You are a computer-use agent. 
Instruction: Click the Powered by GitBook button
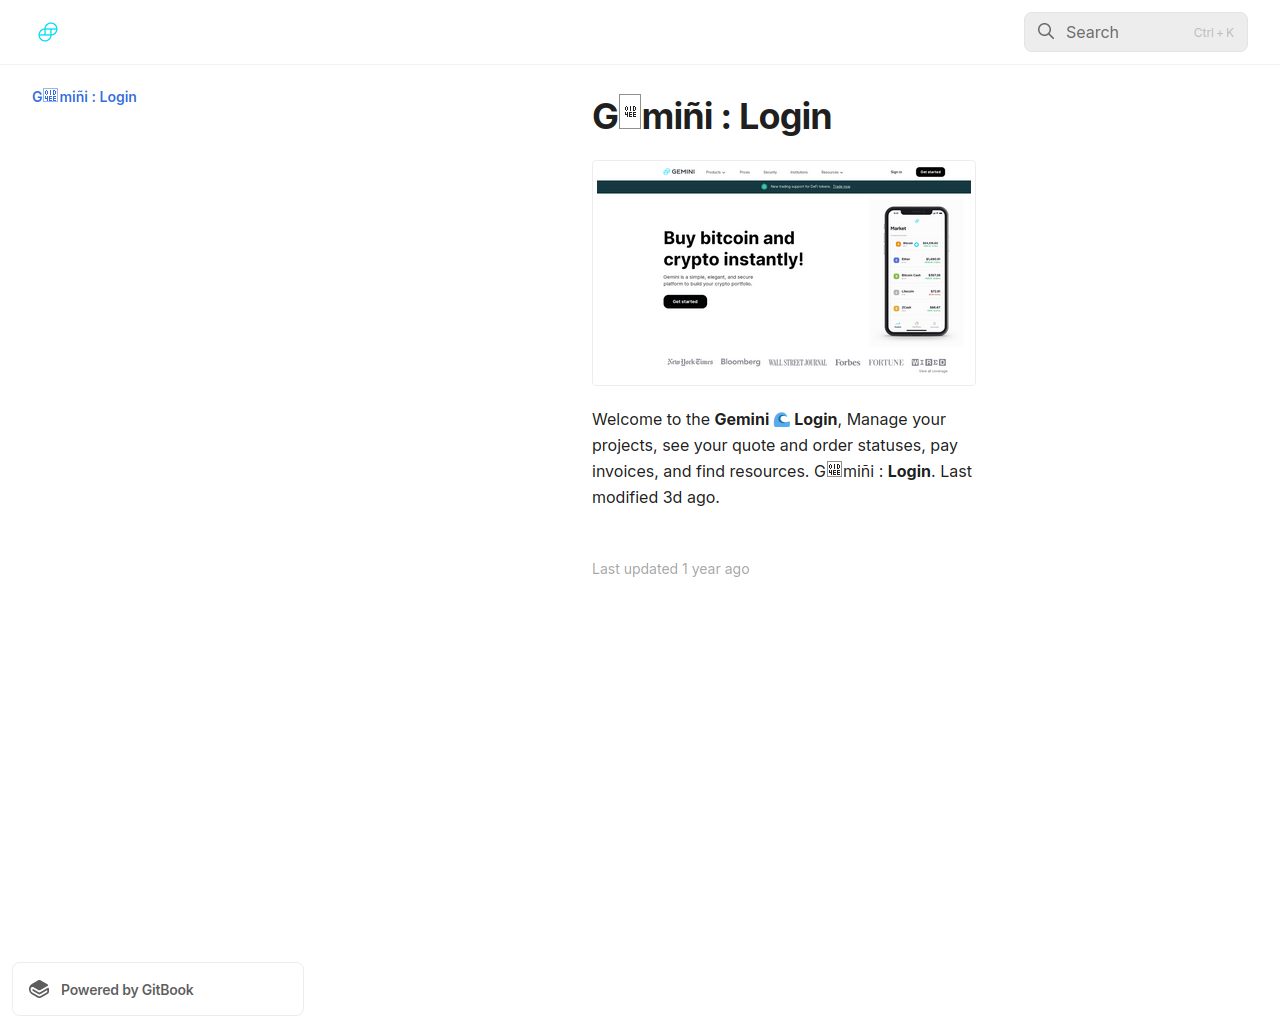pyautogui.click(x=158, y=989)
